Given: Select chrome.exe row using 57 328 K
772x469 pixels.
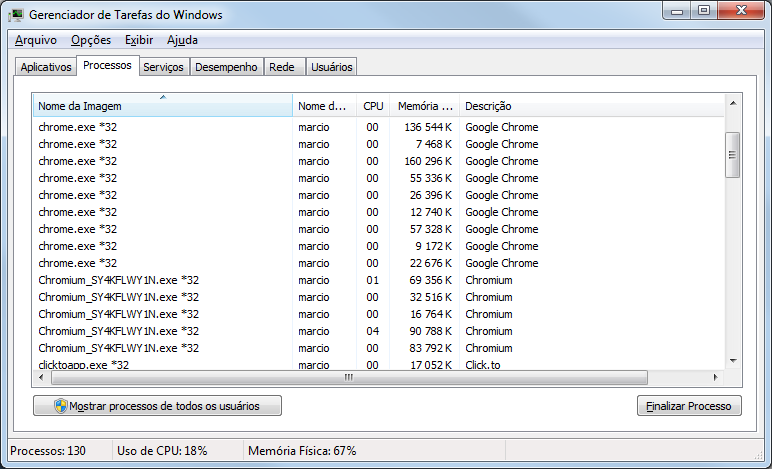Looking at the screenshot, I should point(379,229).
